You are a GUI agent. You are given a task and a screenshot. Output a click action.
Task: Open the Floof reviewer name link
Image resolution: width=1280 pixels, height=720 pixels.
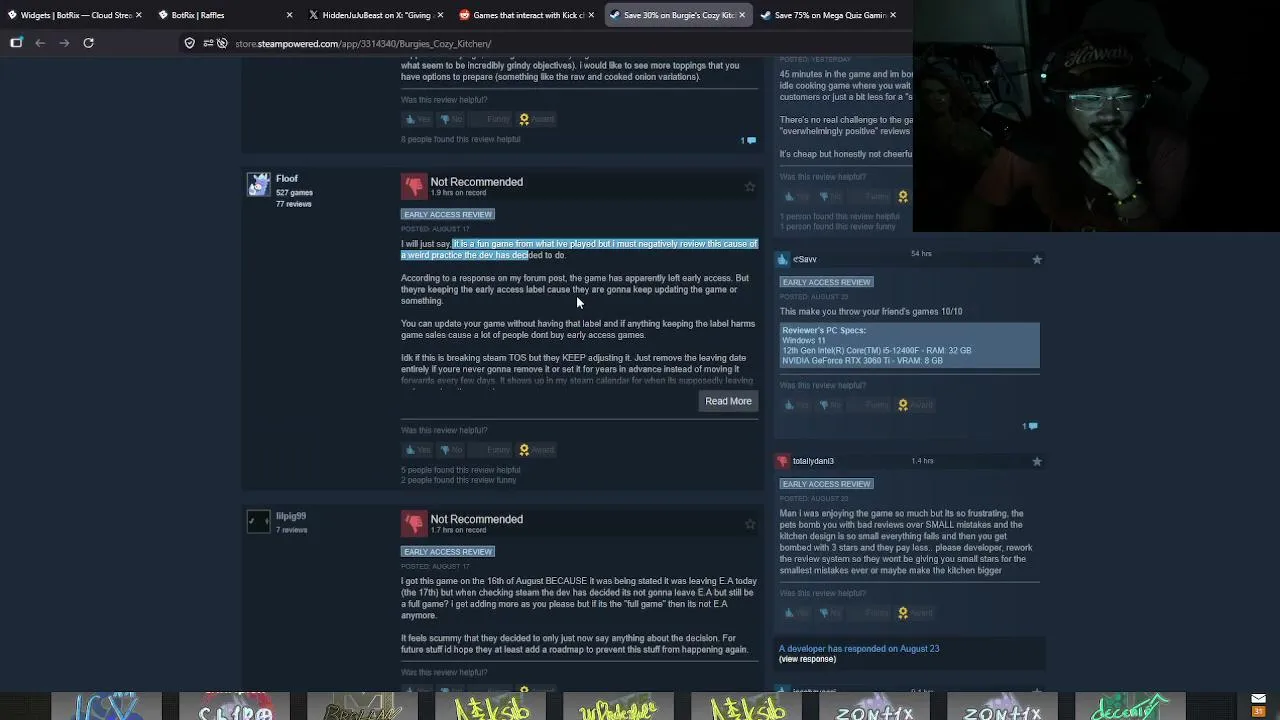pos(287,179)
